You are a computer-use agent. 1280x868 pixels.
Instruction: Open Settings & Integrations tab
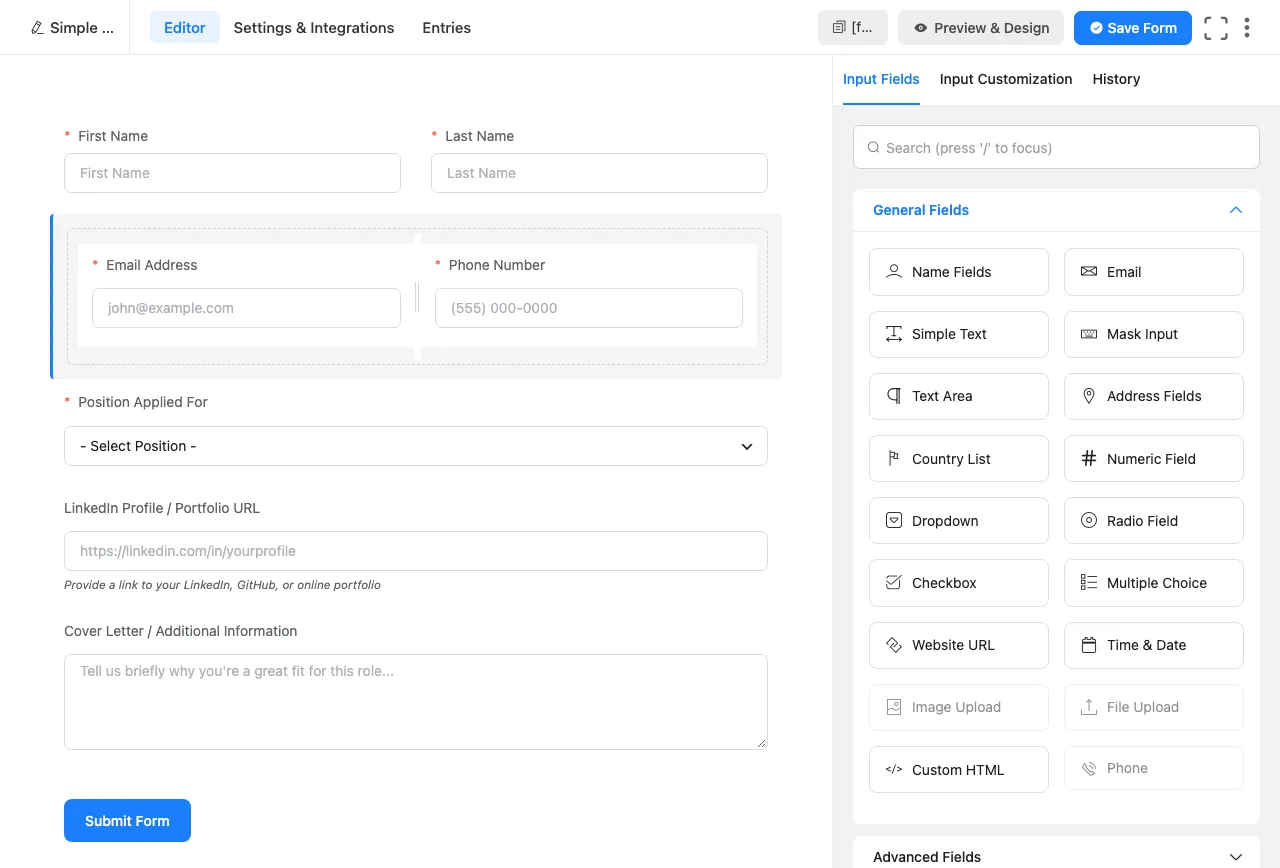click(x=314, y=28)
